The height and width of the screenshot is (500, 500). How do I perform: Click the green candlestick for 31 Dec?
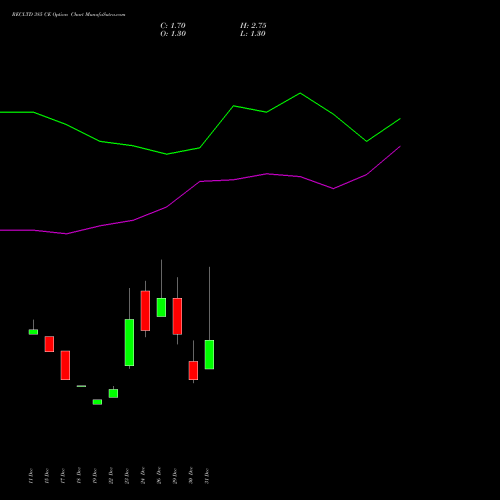[209, 355]
